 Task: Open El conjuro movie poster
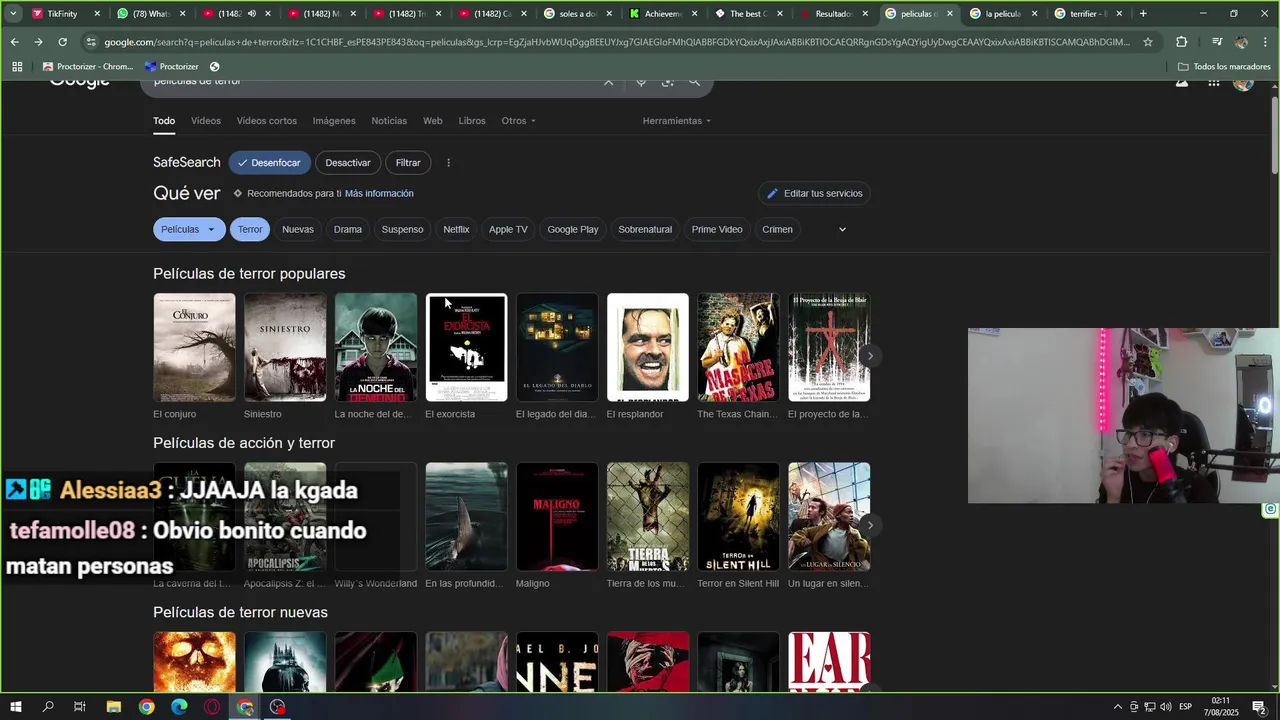[x=194, y=347]
